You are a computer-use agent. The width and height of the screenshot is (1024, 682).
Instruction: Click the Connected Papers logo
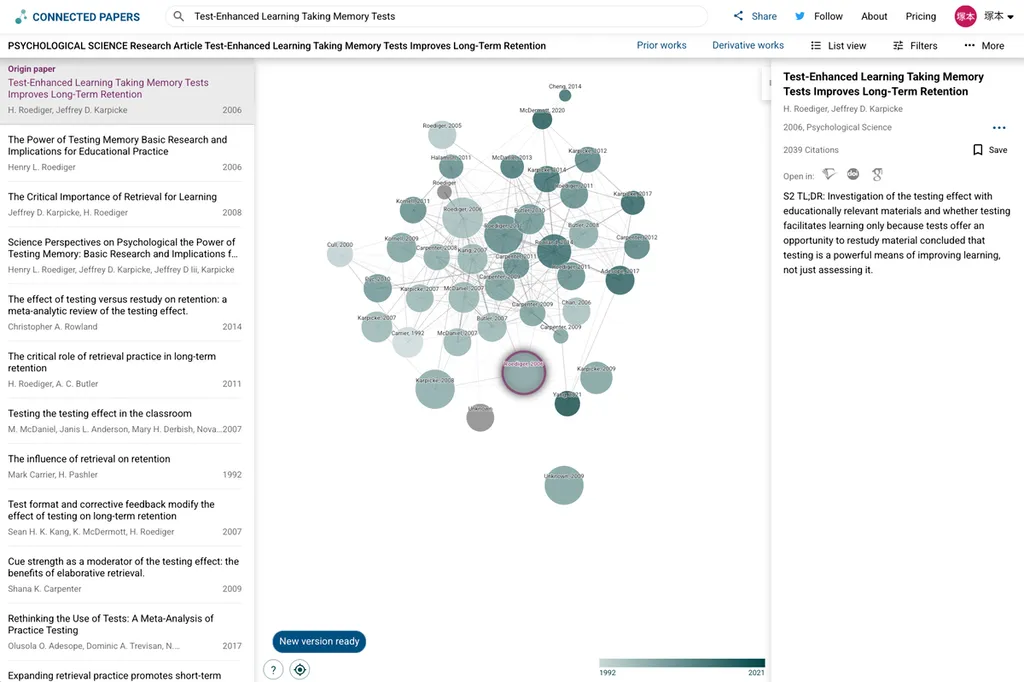click(x=78, y=17)
